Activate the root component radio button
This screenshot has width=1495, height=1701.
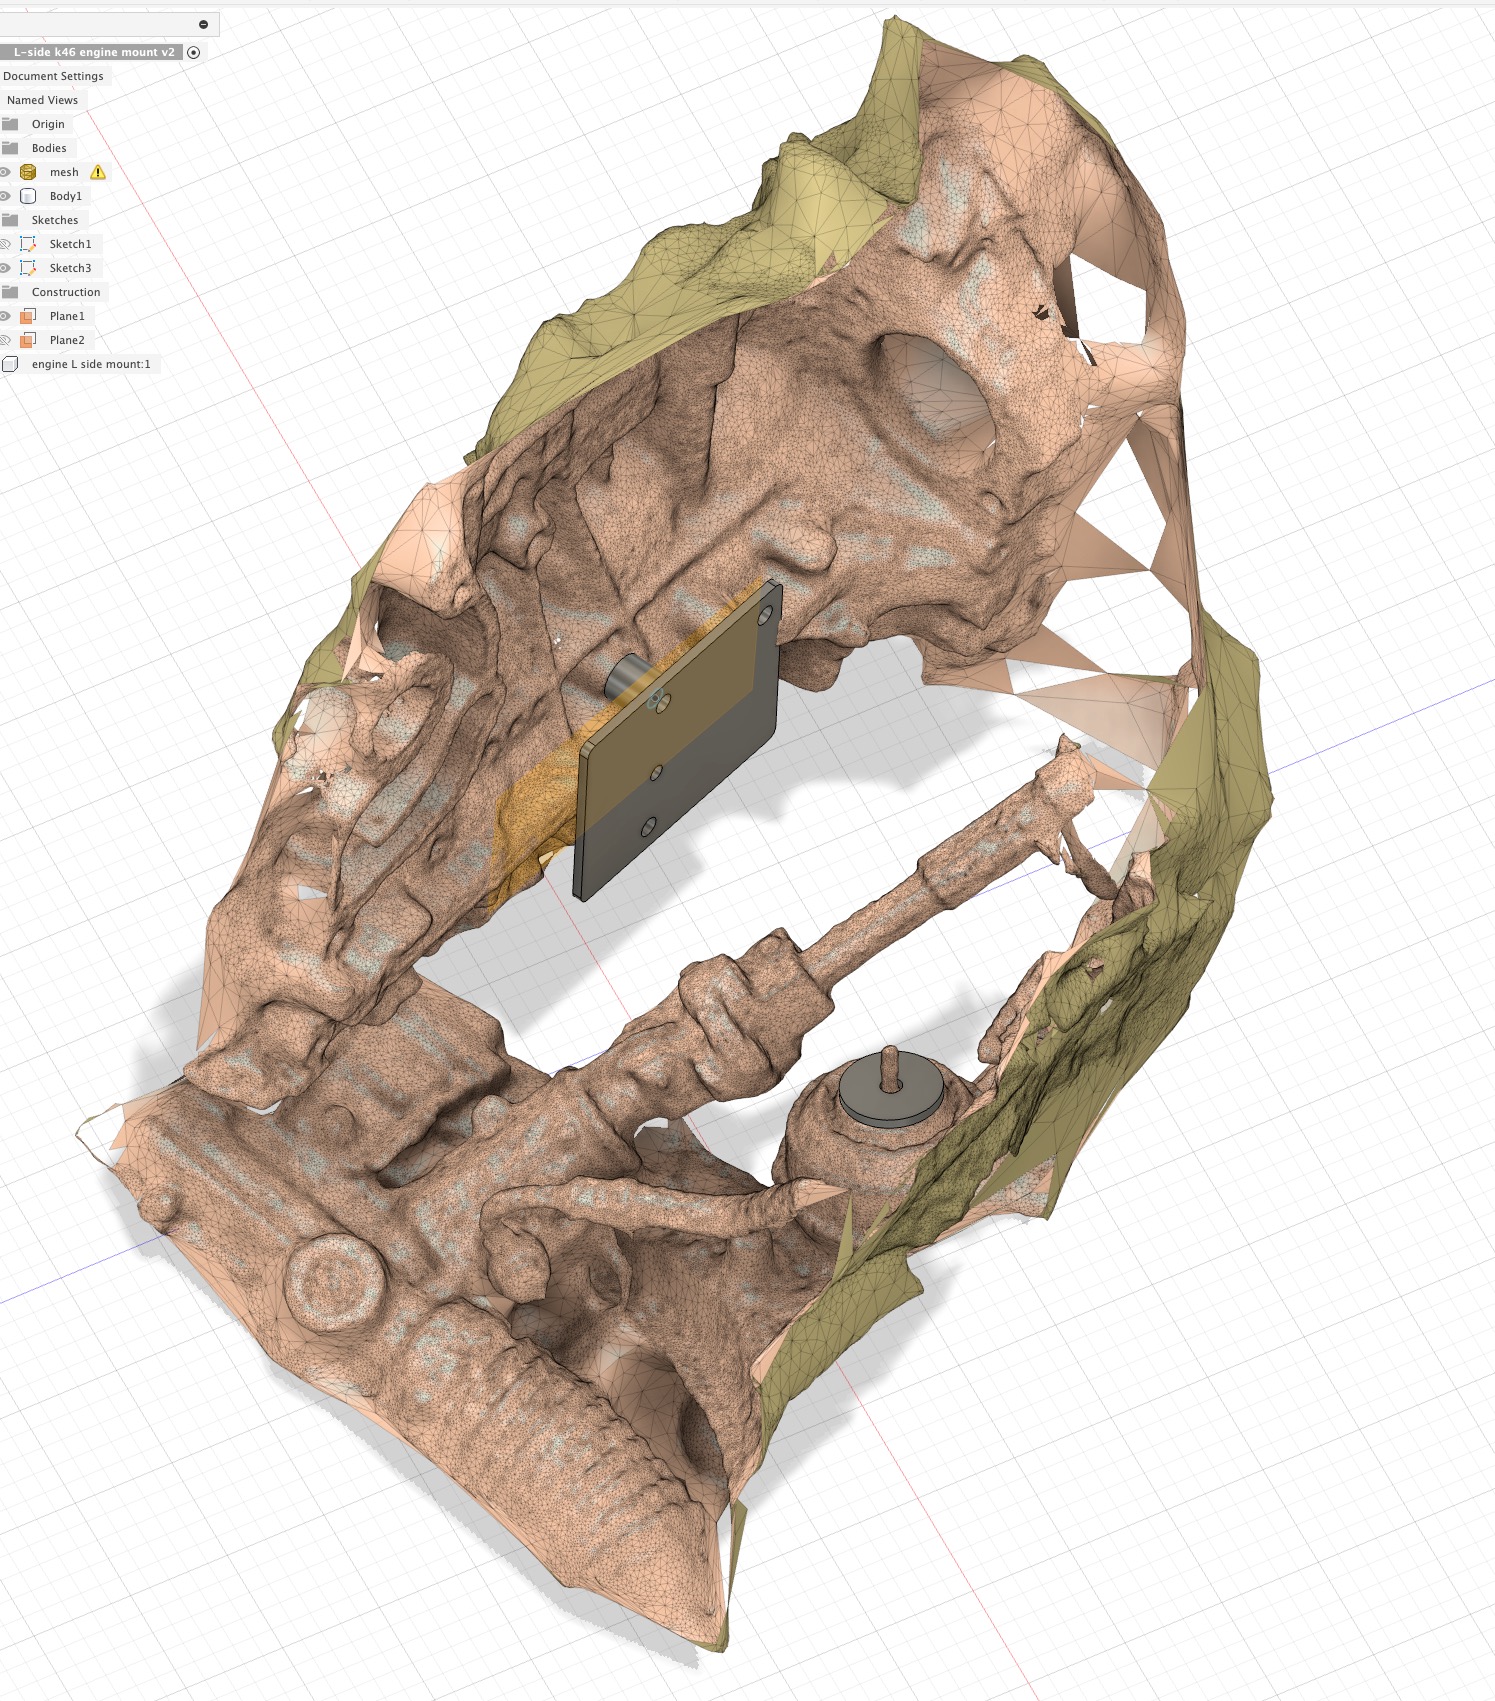(194, 52)
